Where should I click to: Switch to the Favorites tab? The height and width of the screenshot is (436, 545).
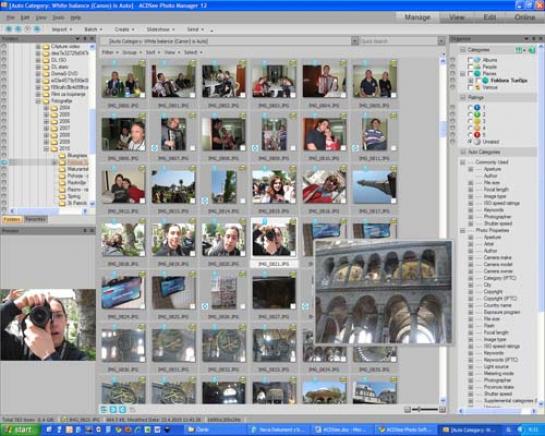pos(36,219)
